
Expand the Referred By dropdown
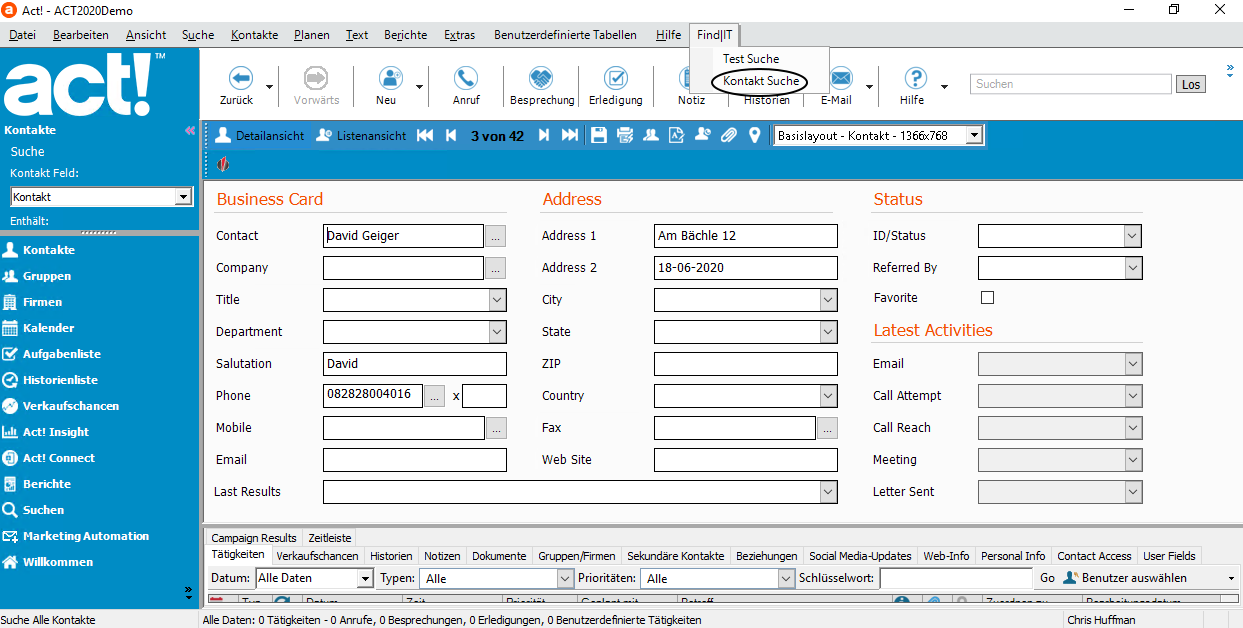click(1132, 268)
